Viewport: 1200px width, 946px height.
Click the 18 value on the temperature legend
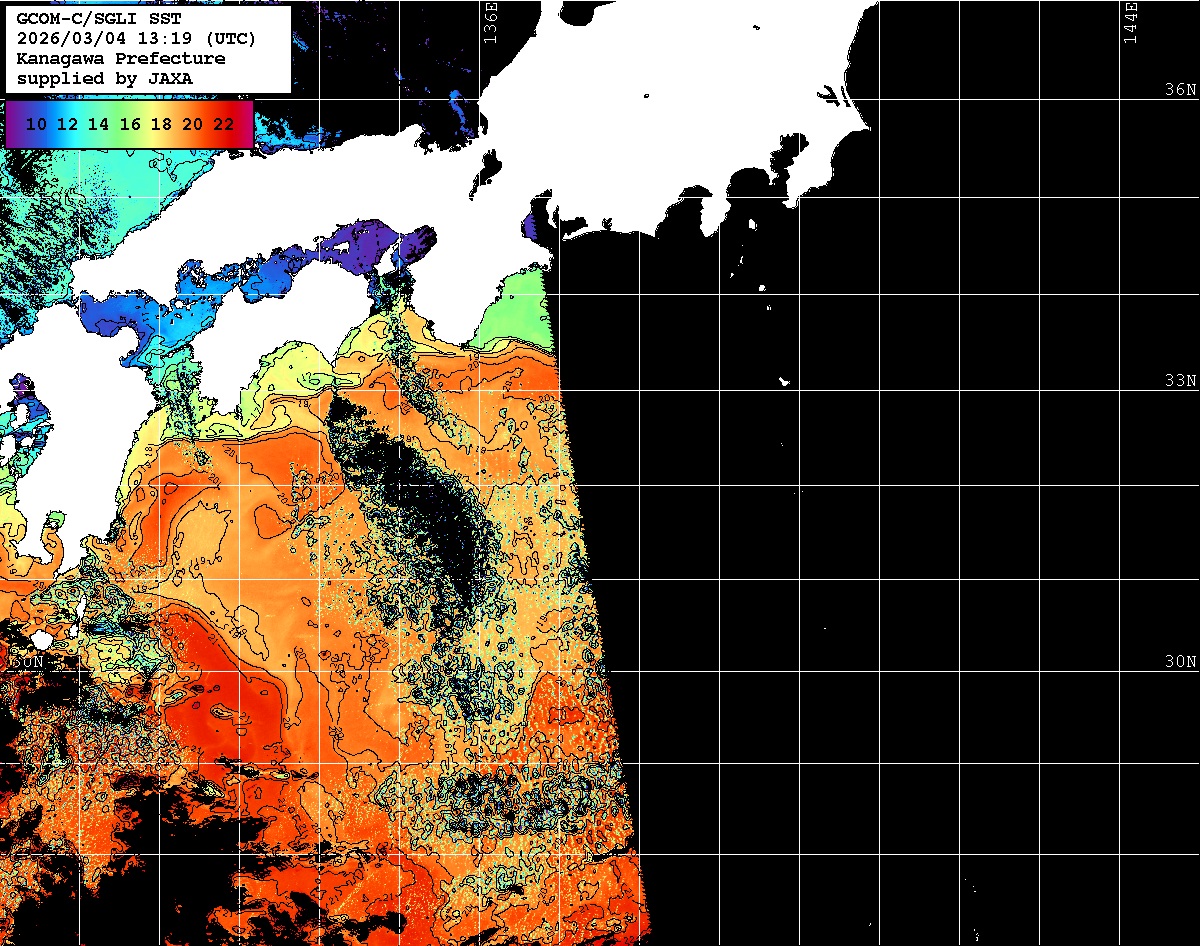click(x=161, y=124)
